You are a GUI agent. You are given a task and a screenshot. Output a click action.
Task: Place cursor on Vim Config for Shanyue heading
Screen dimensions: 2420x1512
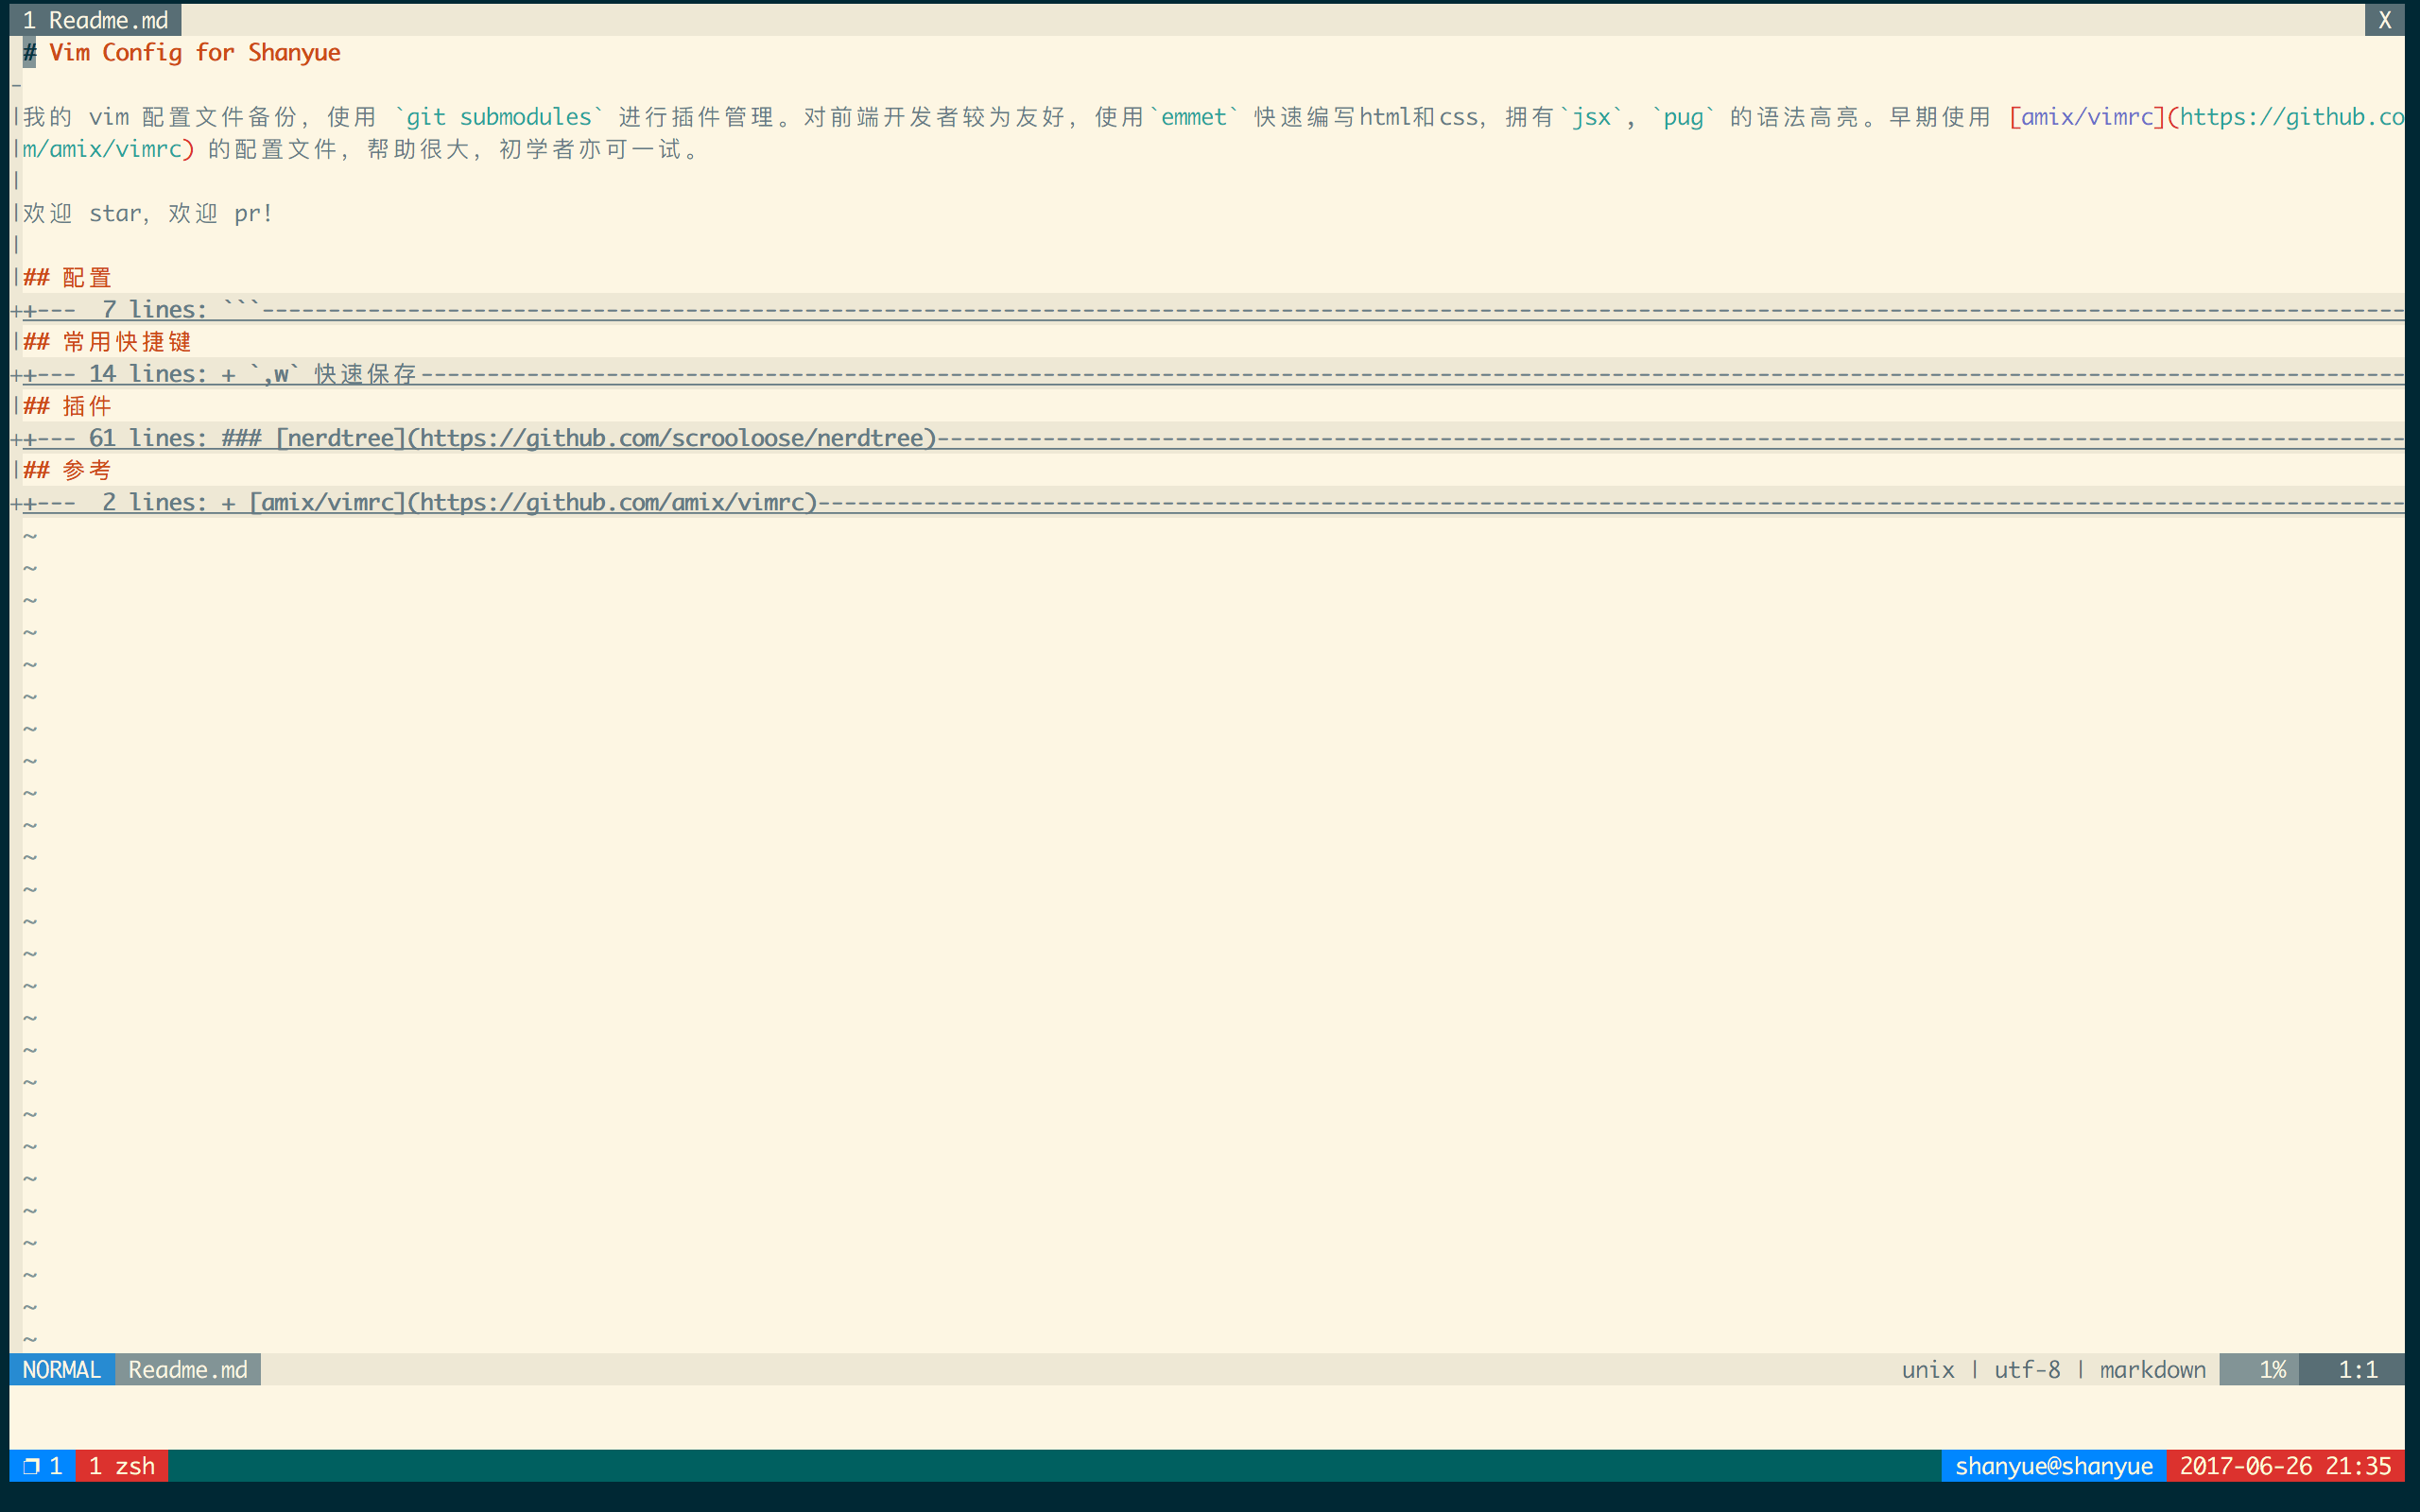(x=194, y=53)
